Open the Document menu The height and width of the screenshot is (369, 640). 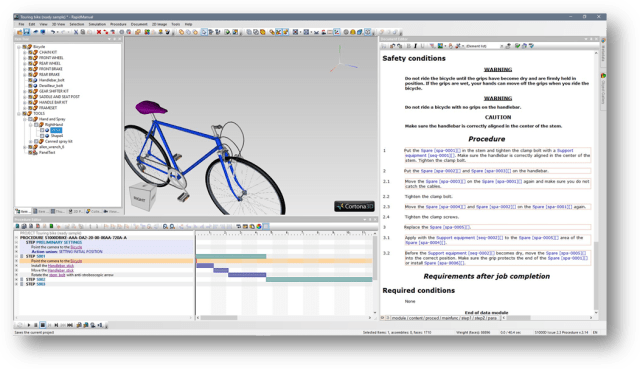(139, 24)
